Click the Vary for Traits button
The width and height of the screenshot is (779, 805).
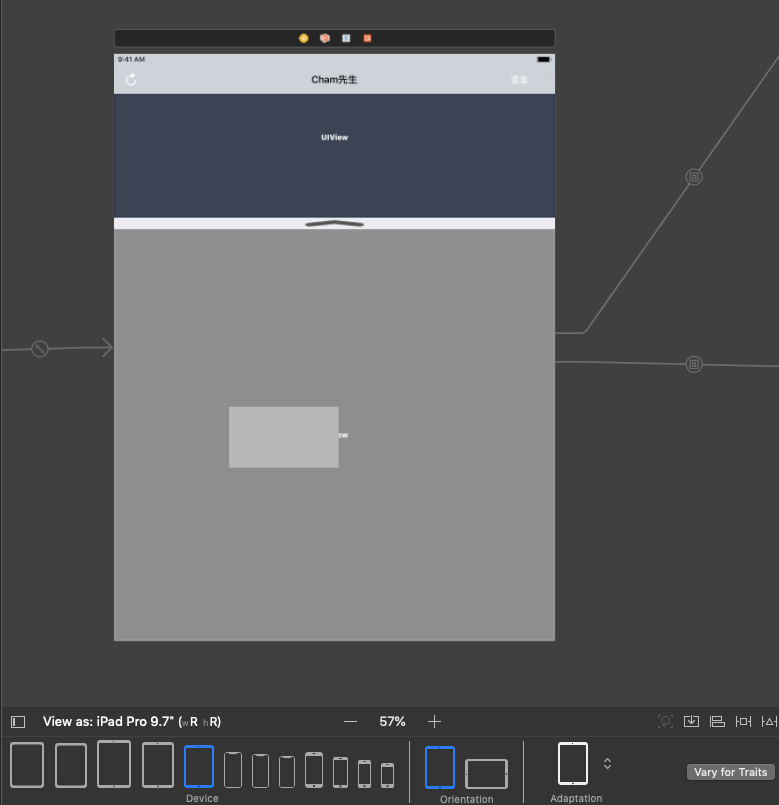pos(730,772)
